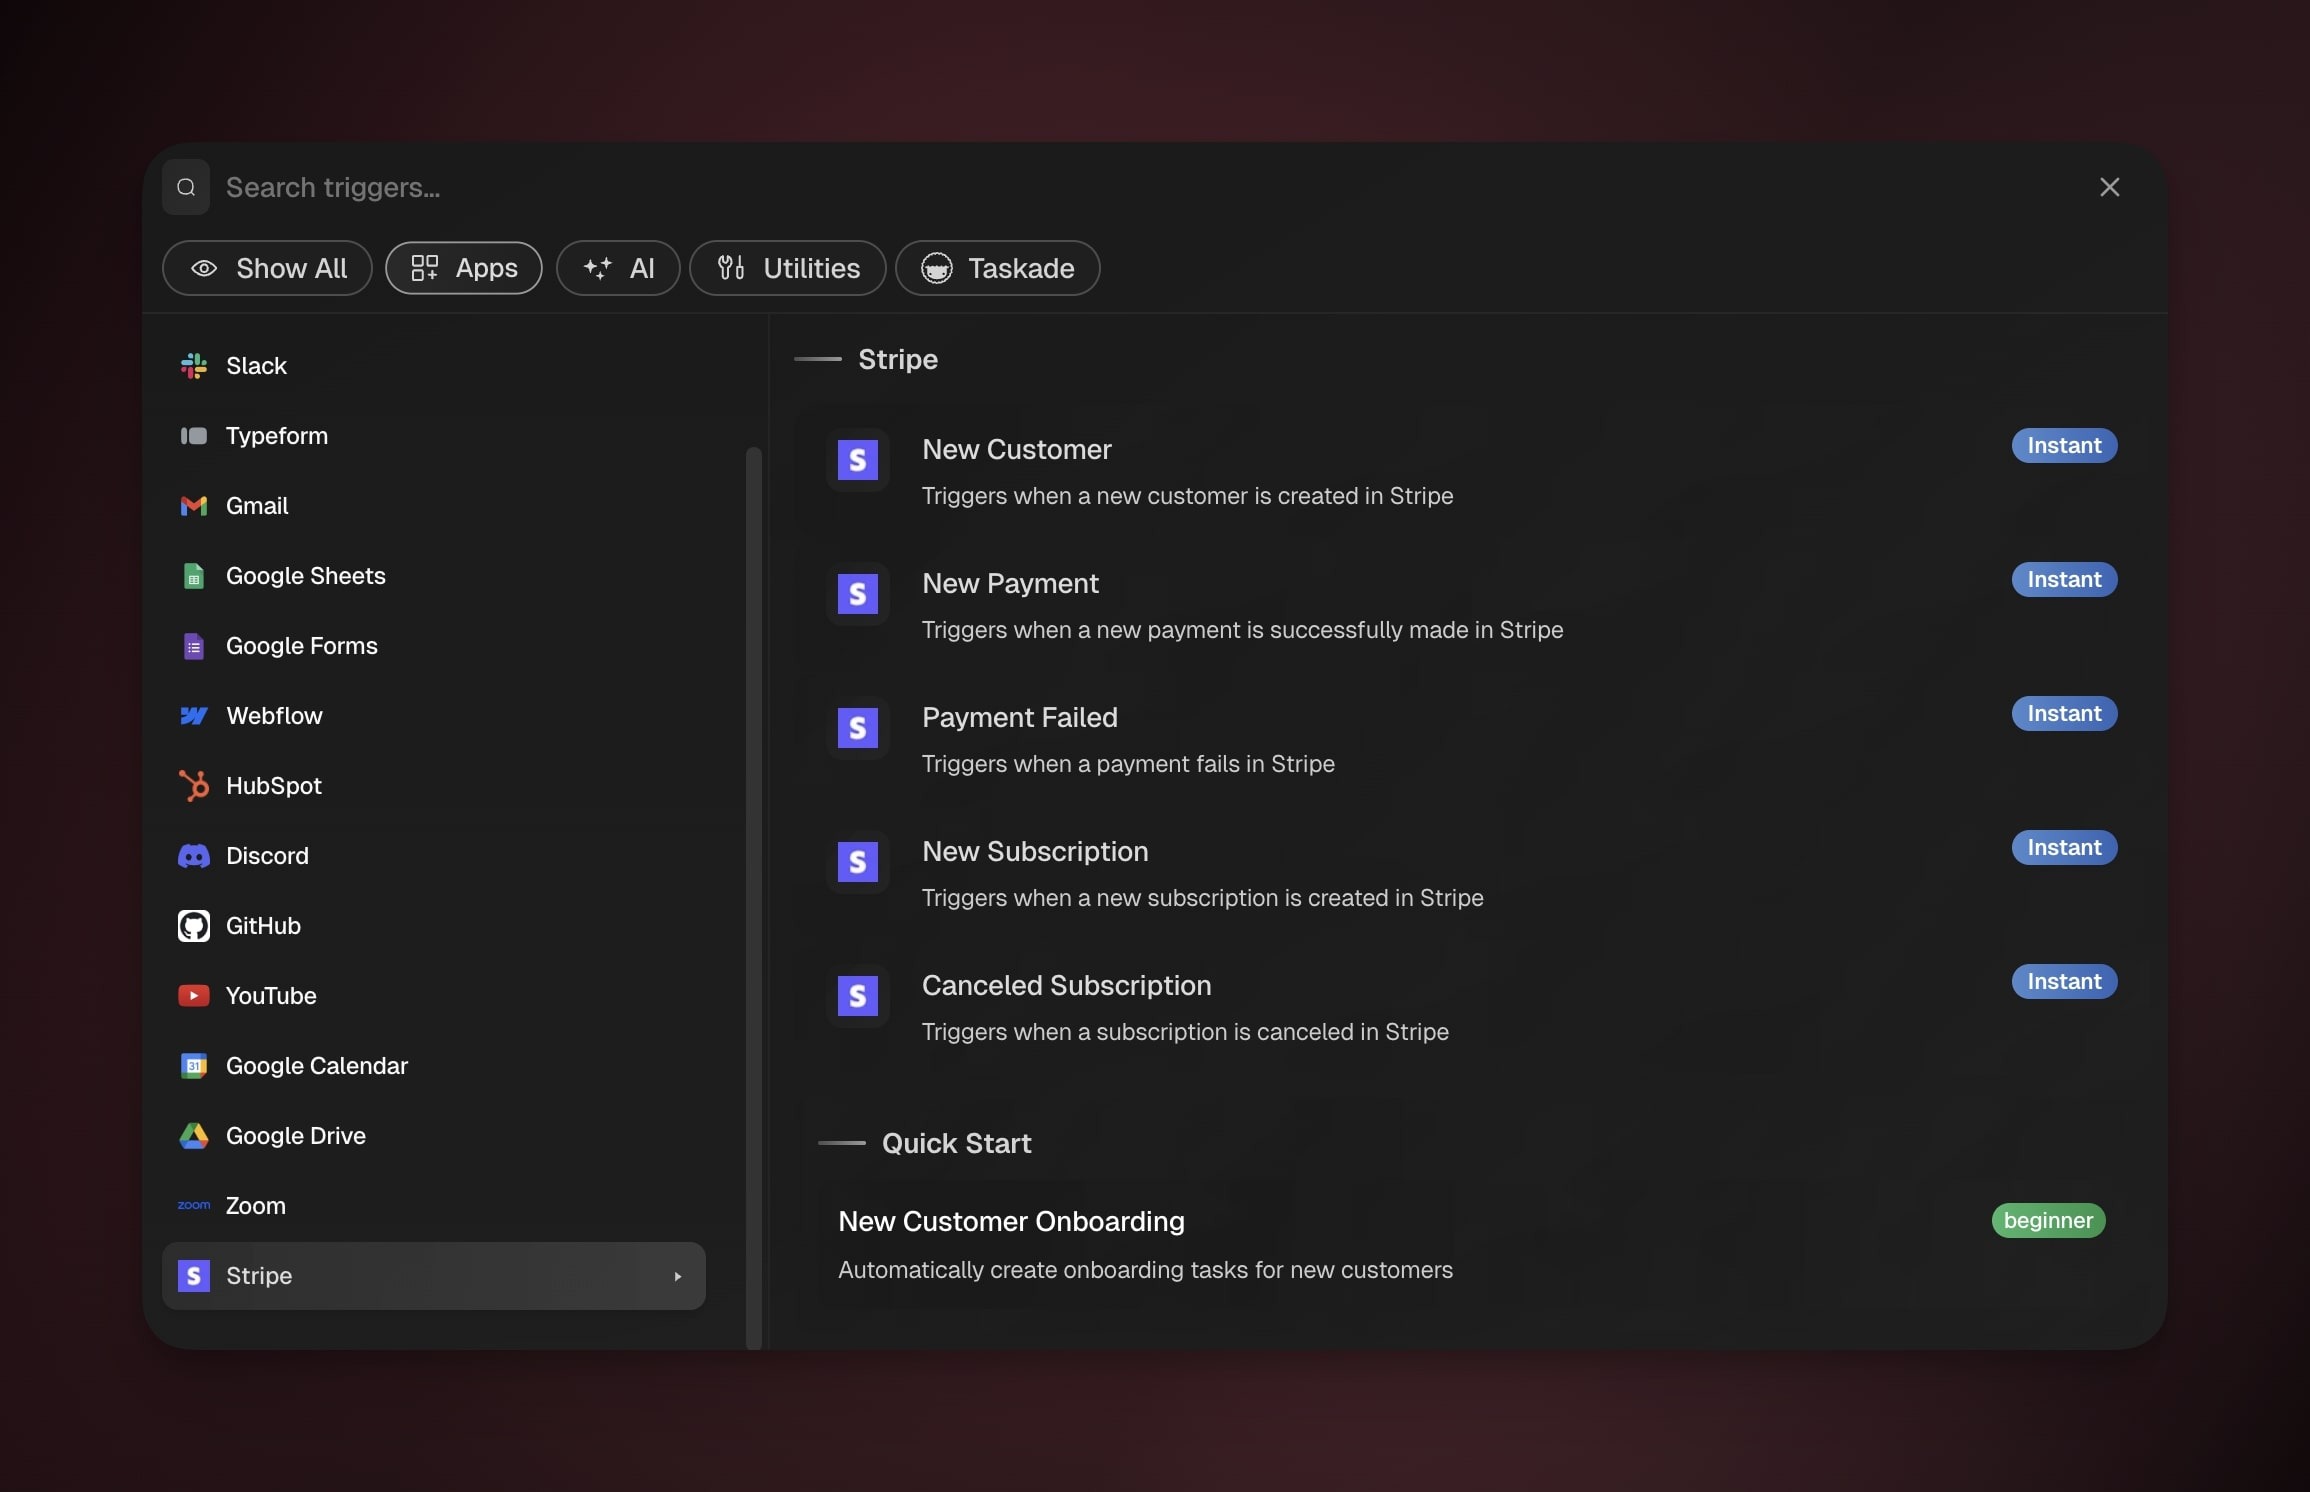The image size is (2310, 1492).
Task: Click the Webflow logo icon
Action: tap(193, 716)
